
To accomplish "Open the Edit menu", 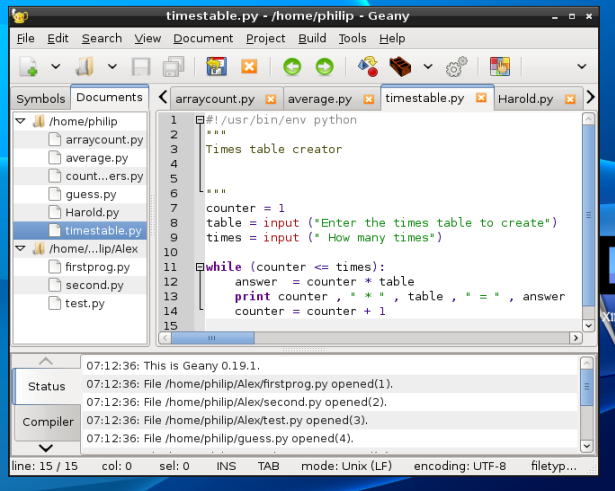I will [58, 38].
